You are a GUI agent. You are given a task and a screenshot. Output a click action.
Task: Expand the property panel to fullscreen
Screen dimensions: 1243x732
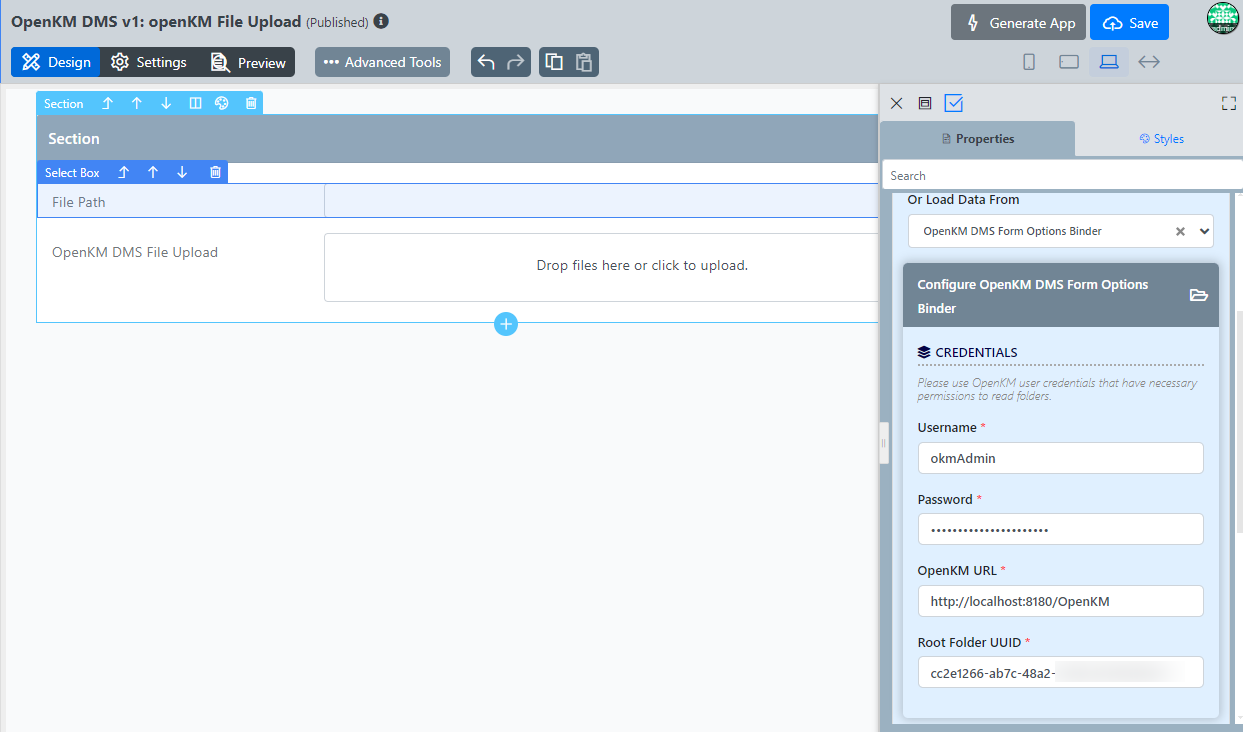tap(1228, 103)
